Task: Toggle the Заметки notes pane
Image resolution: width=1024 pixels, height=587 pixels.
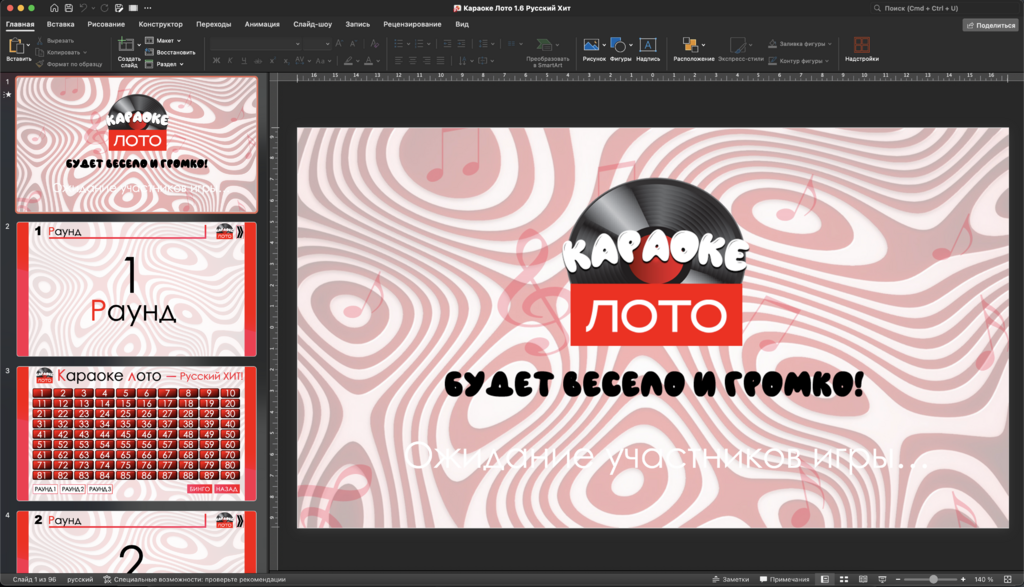Action: click(x=731, y=579)
